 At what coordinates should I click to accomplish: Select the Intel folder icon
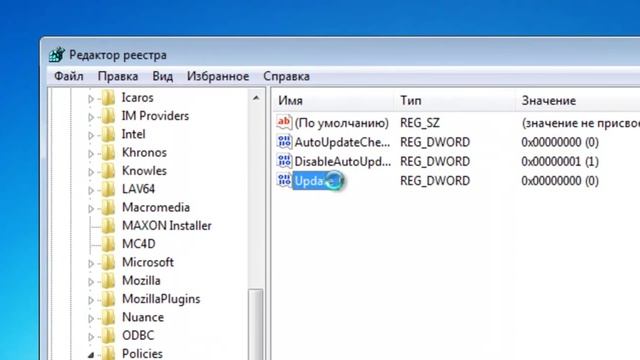tap(108, 134)
